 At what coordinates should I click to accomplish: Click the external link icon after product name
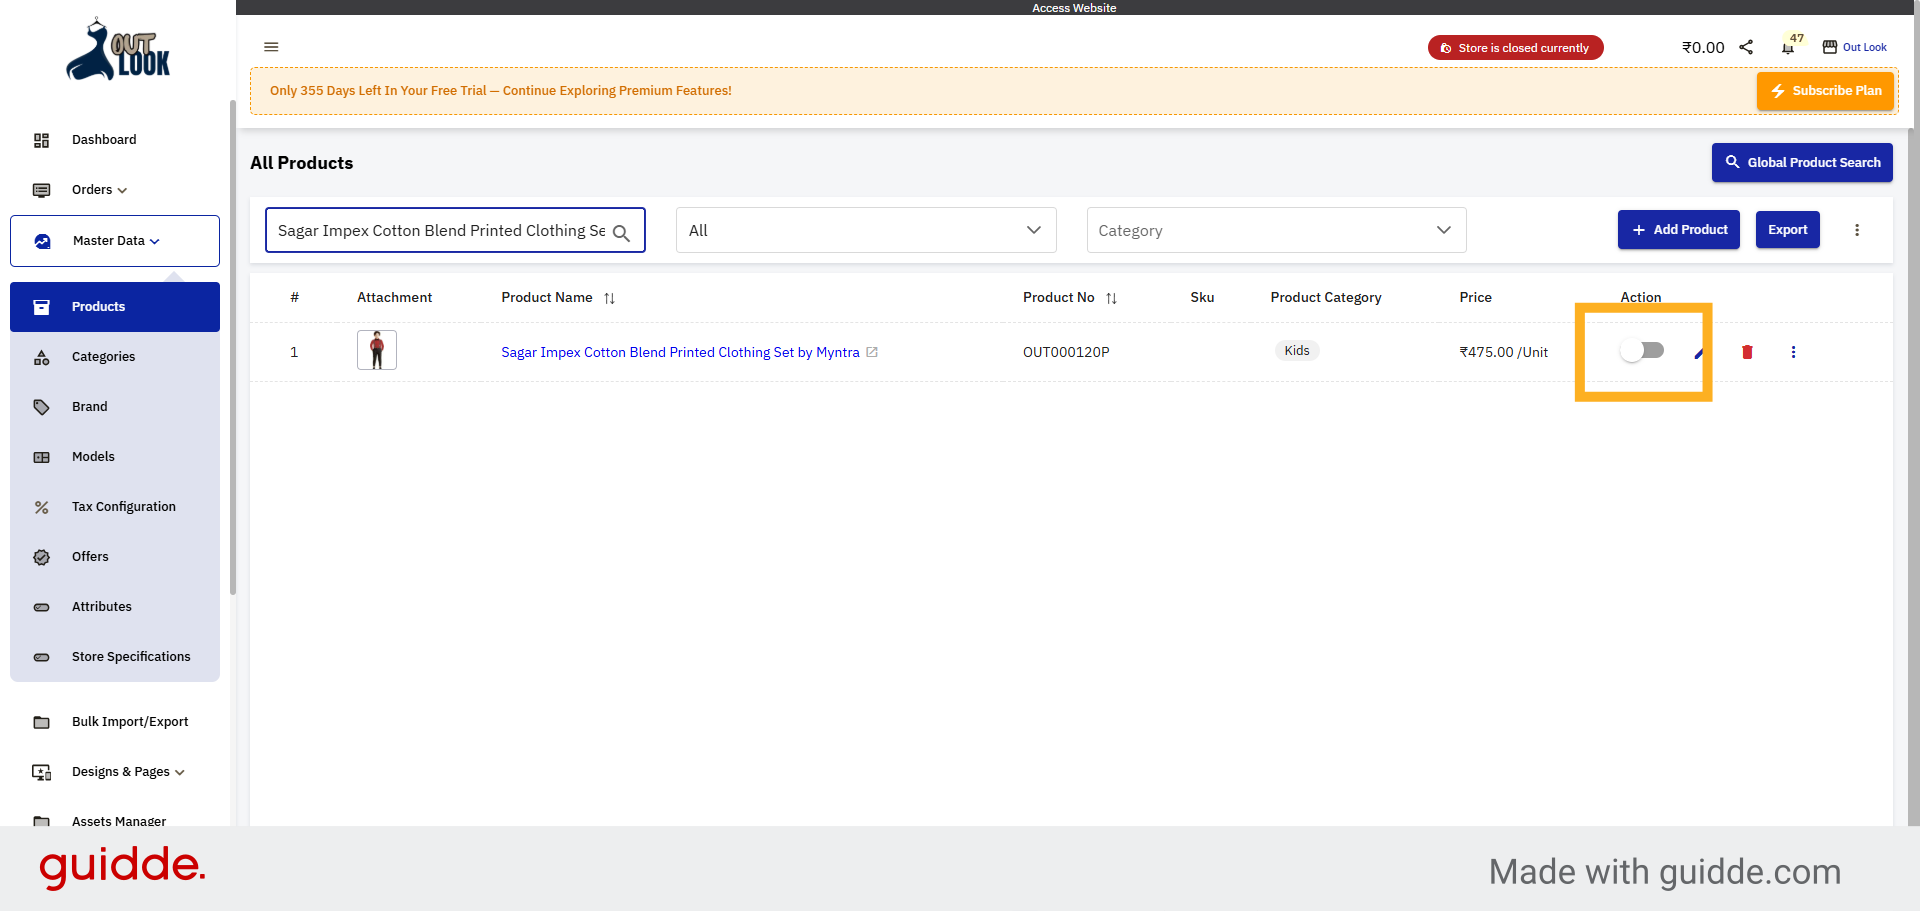tap(872, 352)
